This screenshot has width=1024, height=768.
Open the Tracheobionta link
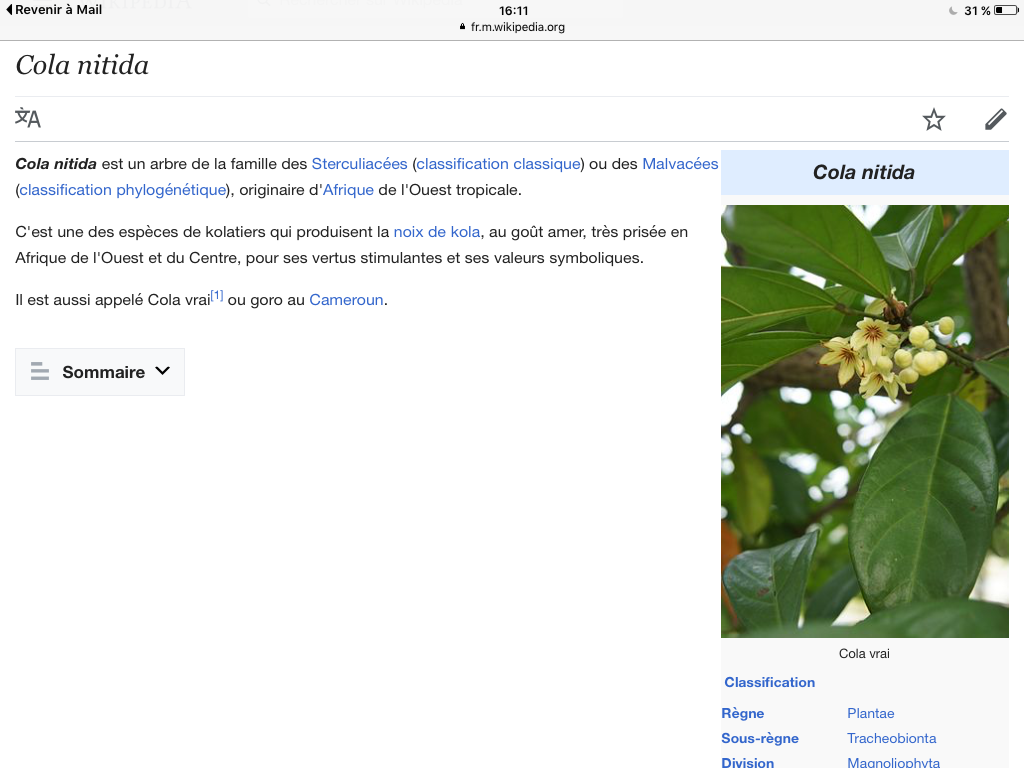pos(891,738)
